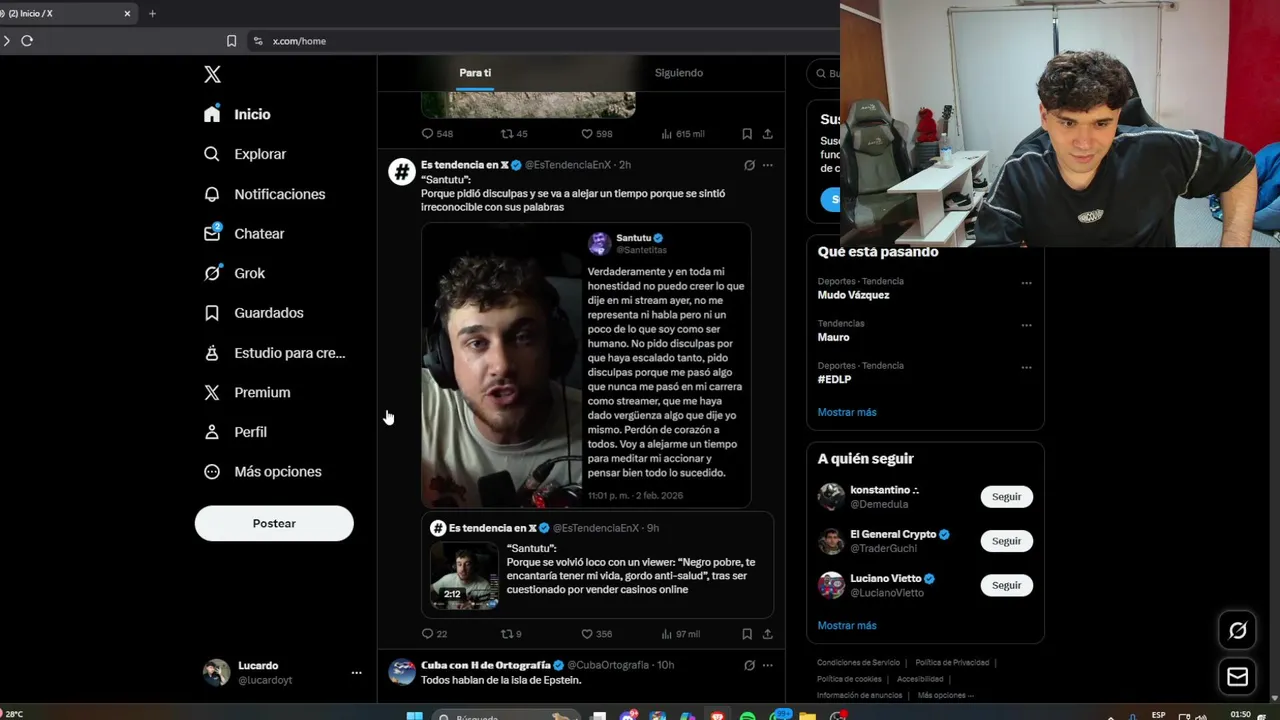This screenshot has width=1280, height=720.
Task: Open File Explorer folder on taskbar
Action: point(808,716)
